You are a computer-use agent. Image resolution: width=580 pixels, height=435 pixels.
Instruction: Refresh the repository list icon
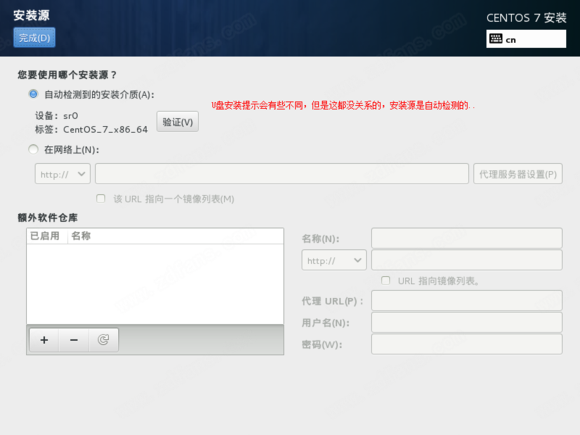(103, 340)
